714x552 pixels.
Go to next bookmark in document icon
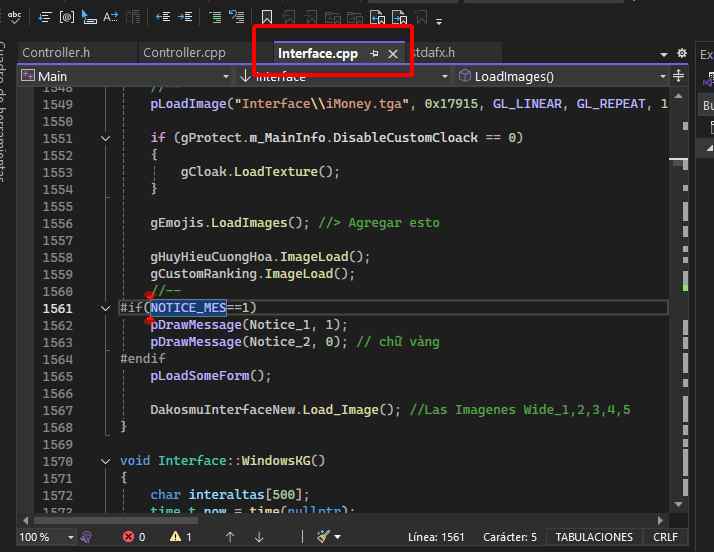[399, 17]
